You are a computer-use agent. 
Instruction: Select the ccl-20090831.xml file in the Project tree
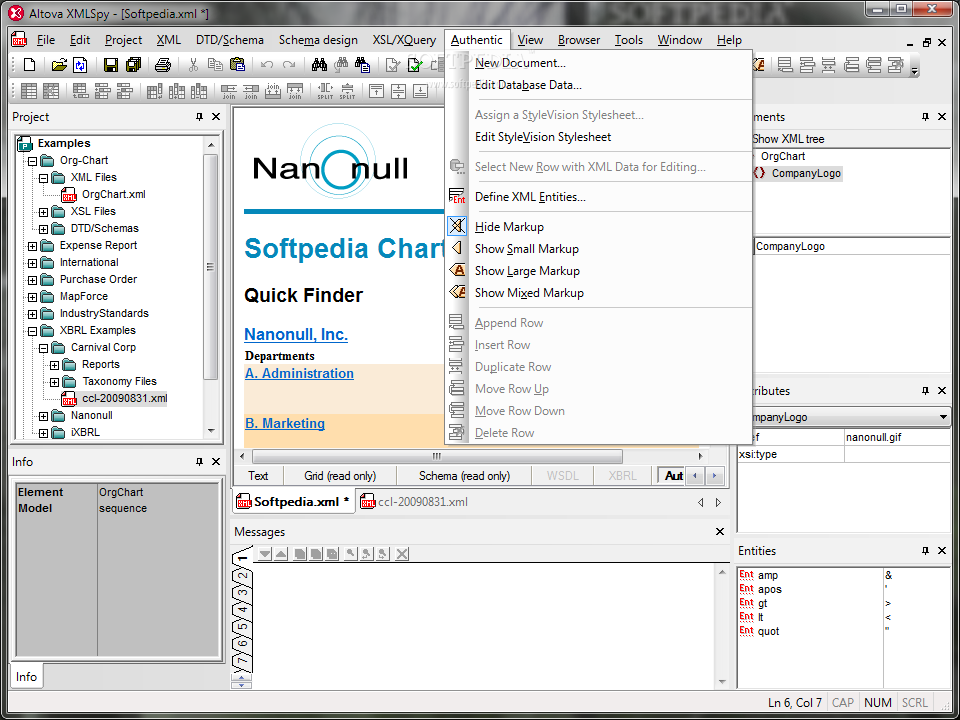(124, 399)
